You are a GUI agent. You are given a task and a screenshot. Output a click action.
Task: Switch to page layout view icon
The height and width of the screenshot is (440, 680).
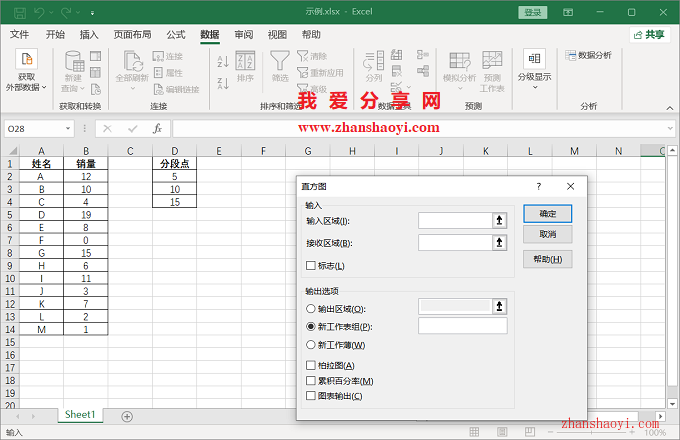point(502,432)
